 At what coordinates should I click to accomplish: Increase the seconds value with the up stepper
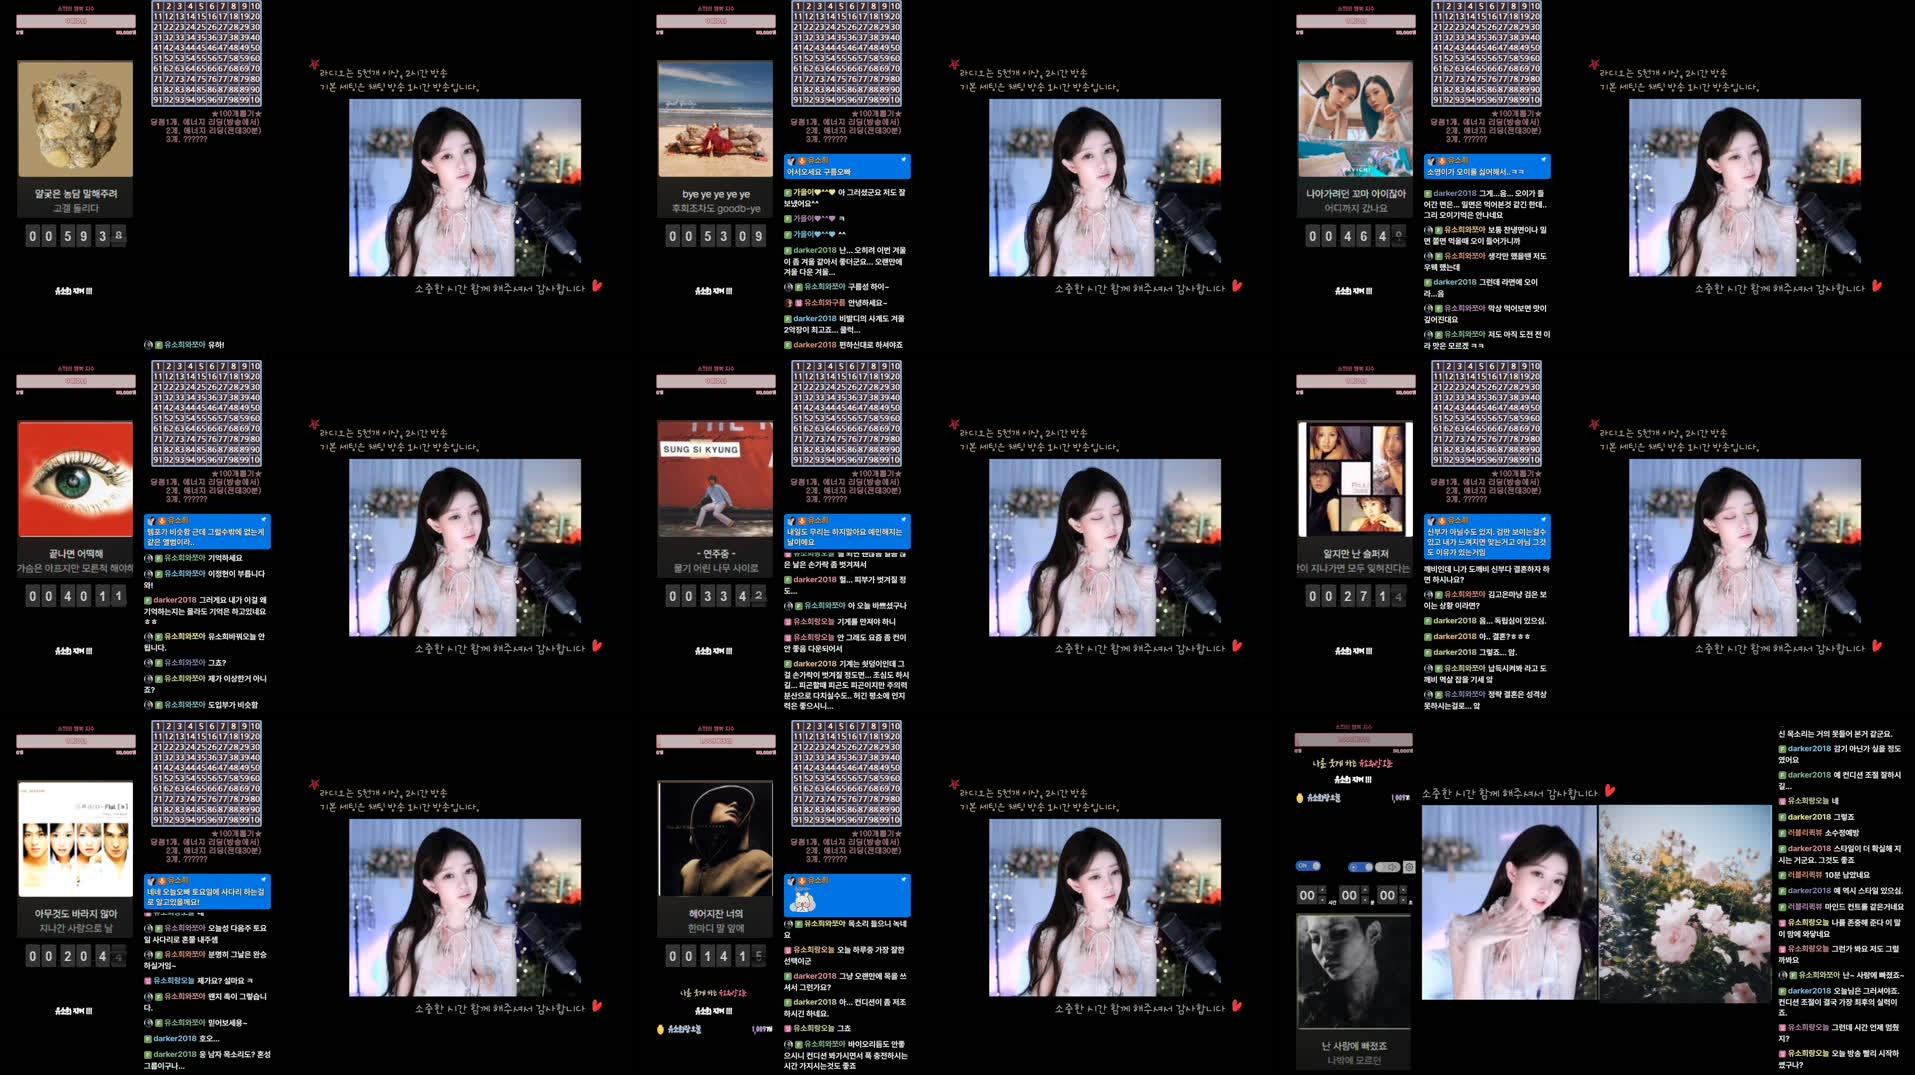tap(1403, 889)
